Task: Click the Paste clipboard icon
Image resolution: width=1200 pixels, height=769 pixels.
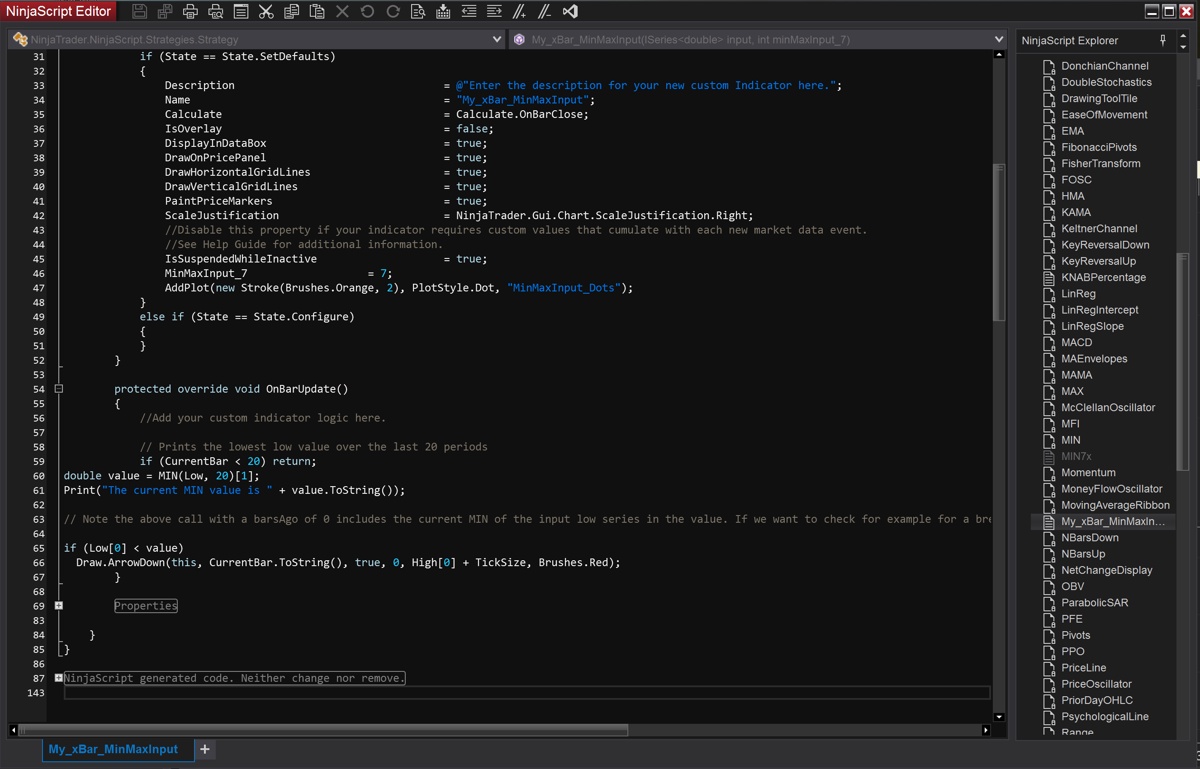Action: (317, 12)
